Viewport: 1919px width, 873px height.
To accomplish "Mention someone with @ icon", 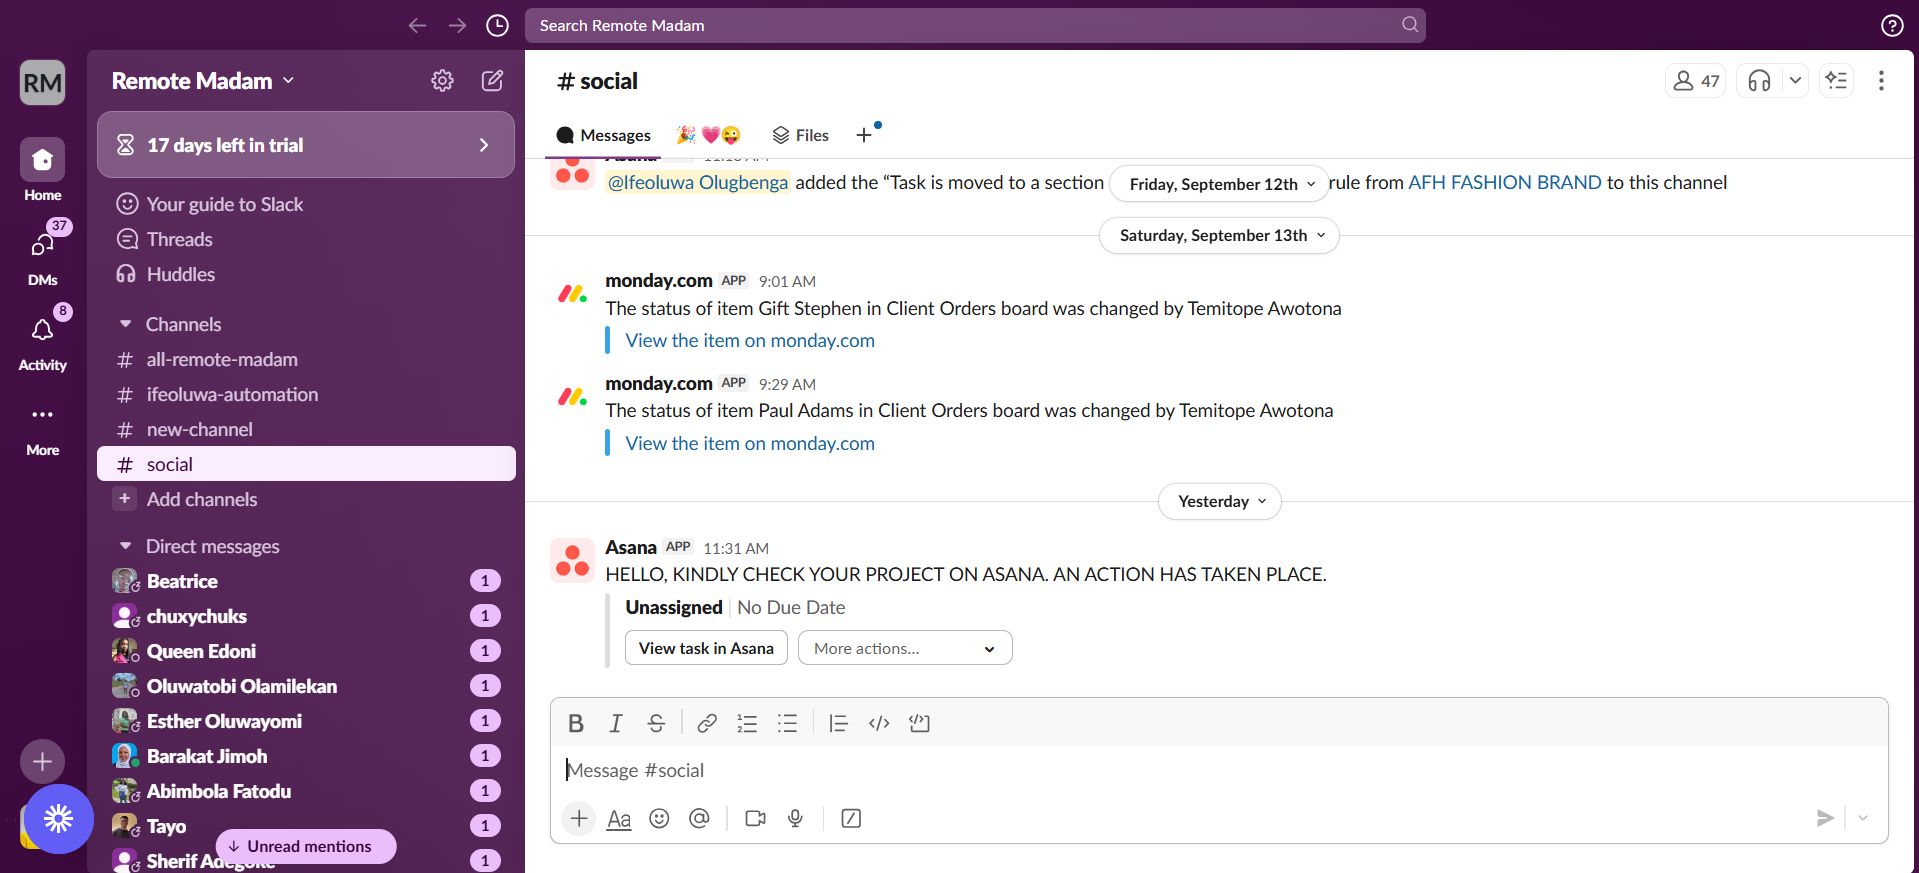I will pos(699,818).
